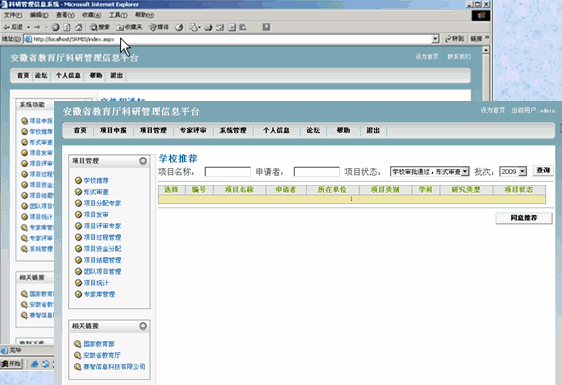The width and height of the screenshot is (562, 385).
Task: Open the 项目分配专家 sidebar link
Action: coord(102,203)
